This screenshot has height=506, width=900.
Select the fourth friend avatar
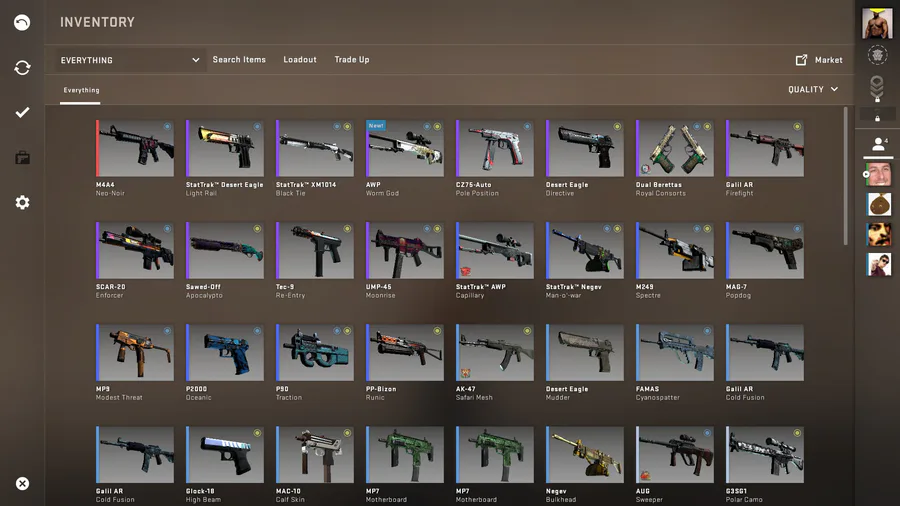point(879,264)
